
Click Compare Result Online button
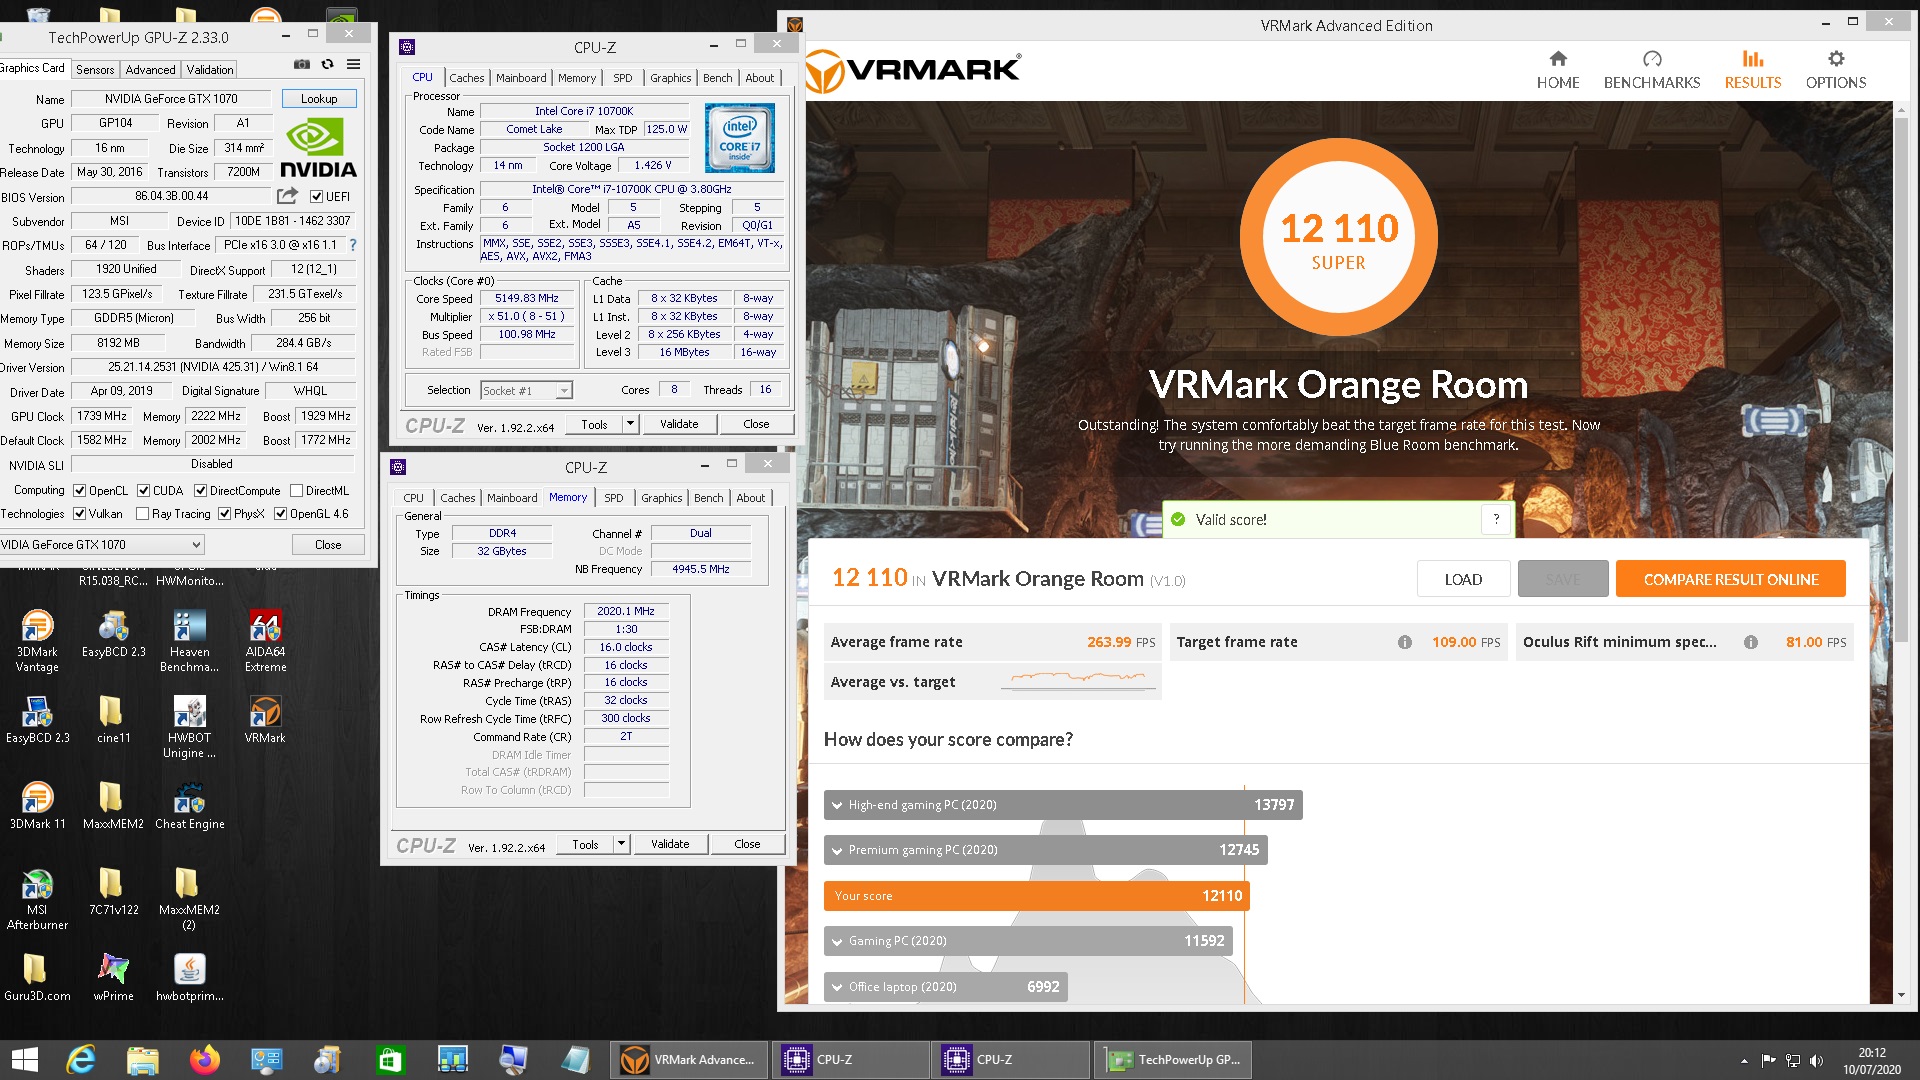pos(1731,579)
